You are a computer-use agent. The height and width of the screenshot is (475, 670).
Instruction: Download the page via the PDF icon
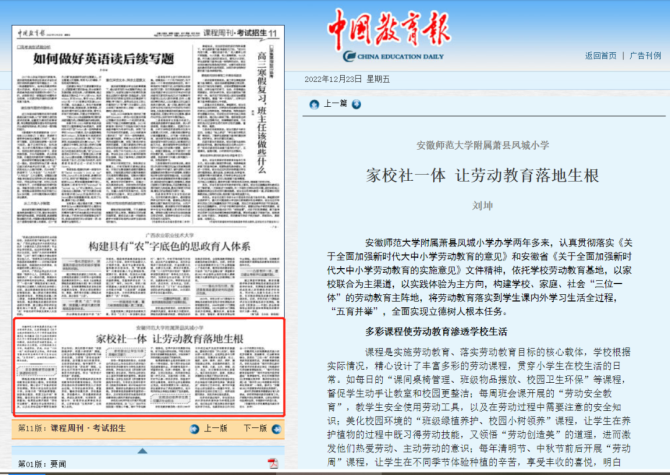pyautogui.click(x=273, y=463)
